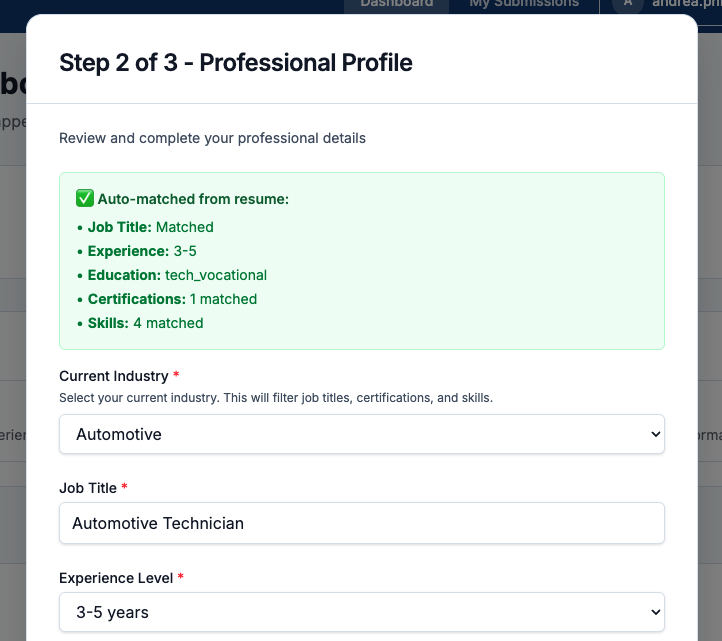This screenshot has width=722, height=641.
Task: Focus the Job Title field with Automotive Technician
Action: pos(361,523)
